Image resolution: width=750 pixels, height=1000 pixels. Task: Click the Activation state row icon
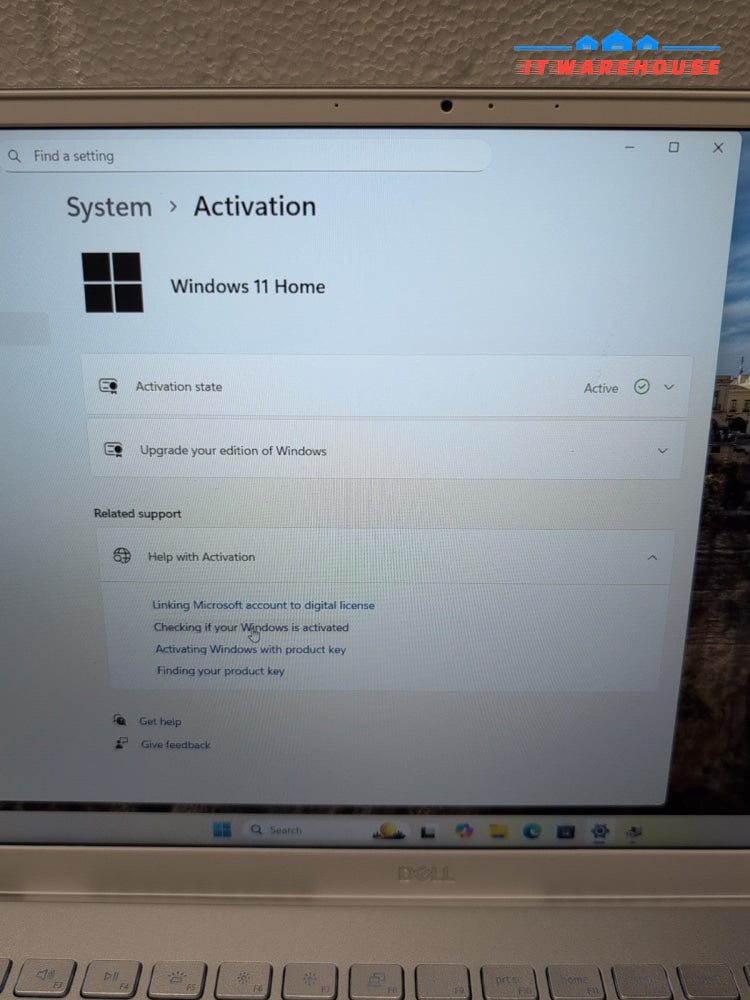click(x=108, y=386)
